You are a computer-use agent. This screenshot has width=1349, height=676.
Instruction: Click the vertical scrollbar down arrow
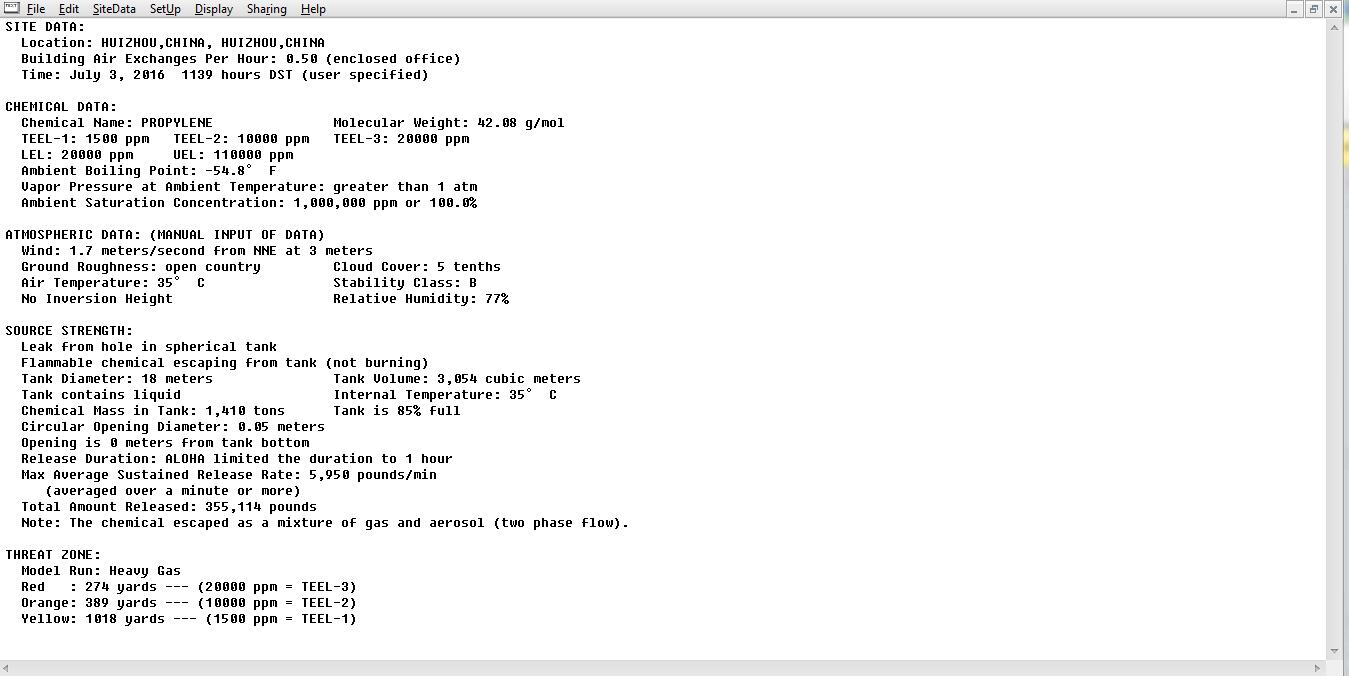pyautogui.click(x=1334, y=651)
